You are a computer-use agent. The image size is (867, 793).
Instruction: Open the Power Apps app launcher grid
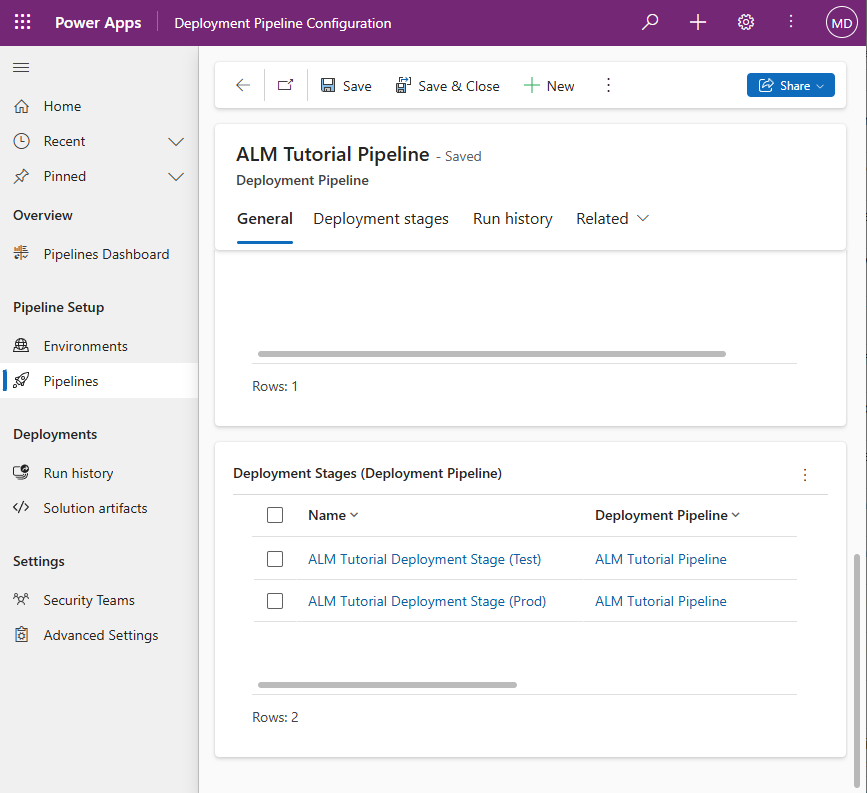coord(23,23)
